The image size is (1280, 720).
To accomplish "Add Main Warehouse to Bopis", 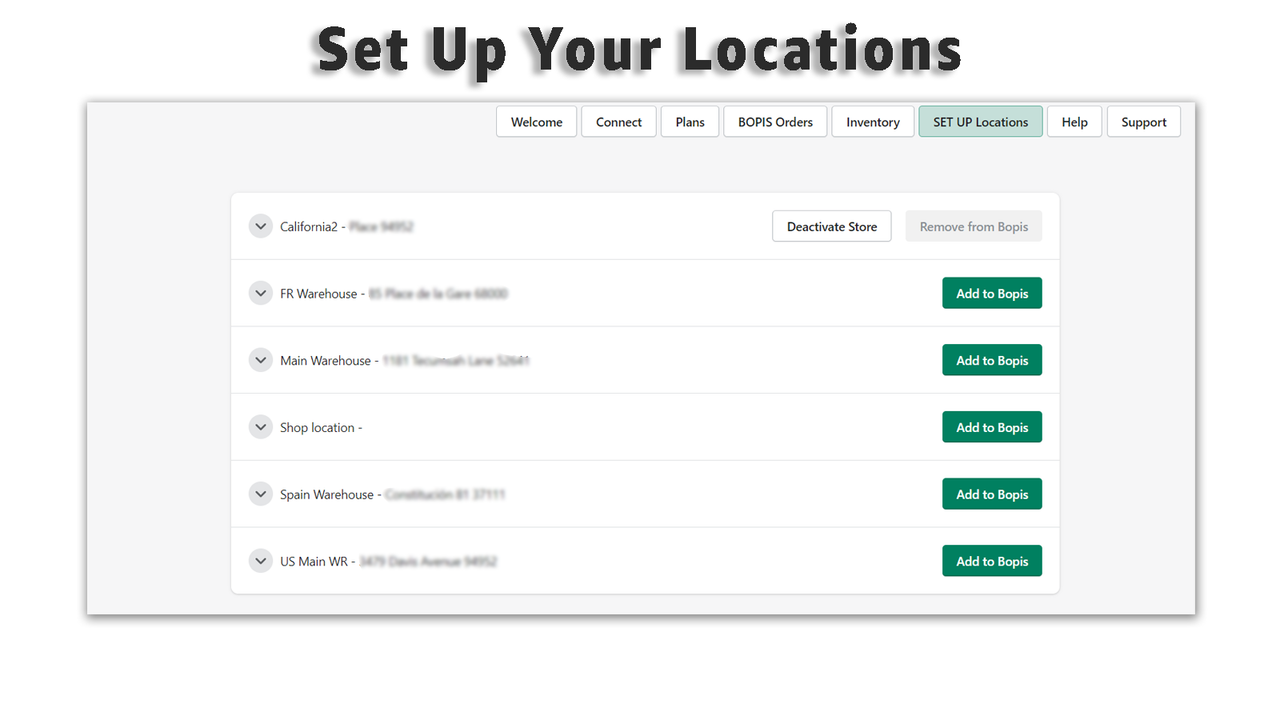I will 992,360.
